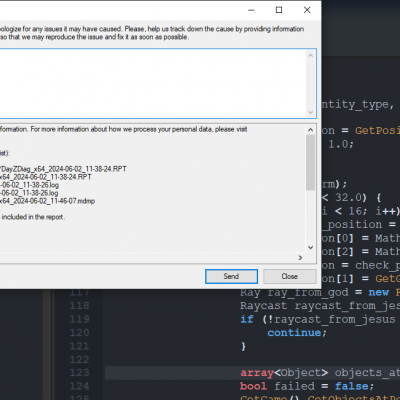Click the report details panel's scroll-down arrow
The height and width of the screenshot is (400, 400).
pyautogui.click(x=311, y=247)
